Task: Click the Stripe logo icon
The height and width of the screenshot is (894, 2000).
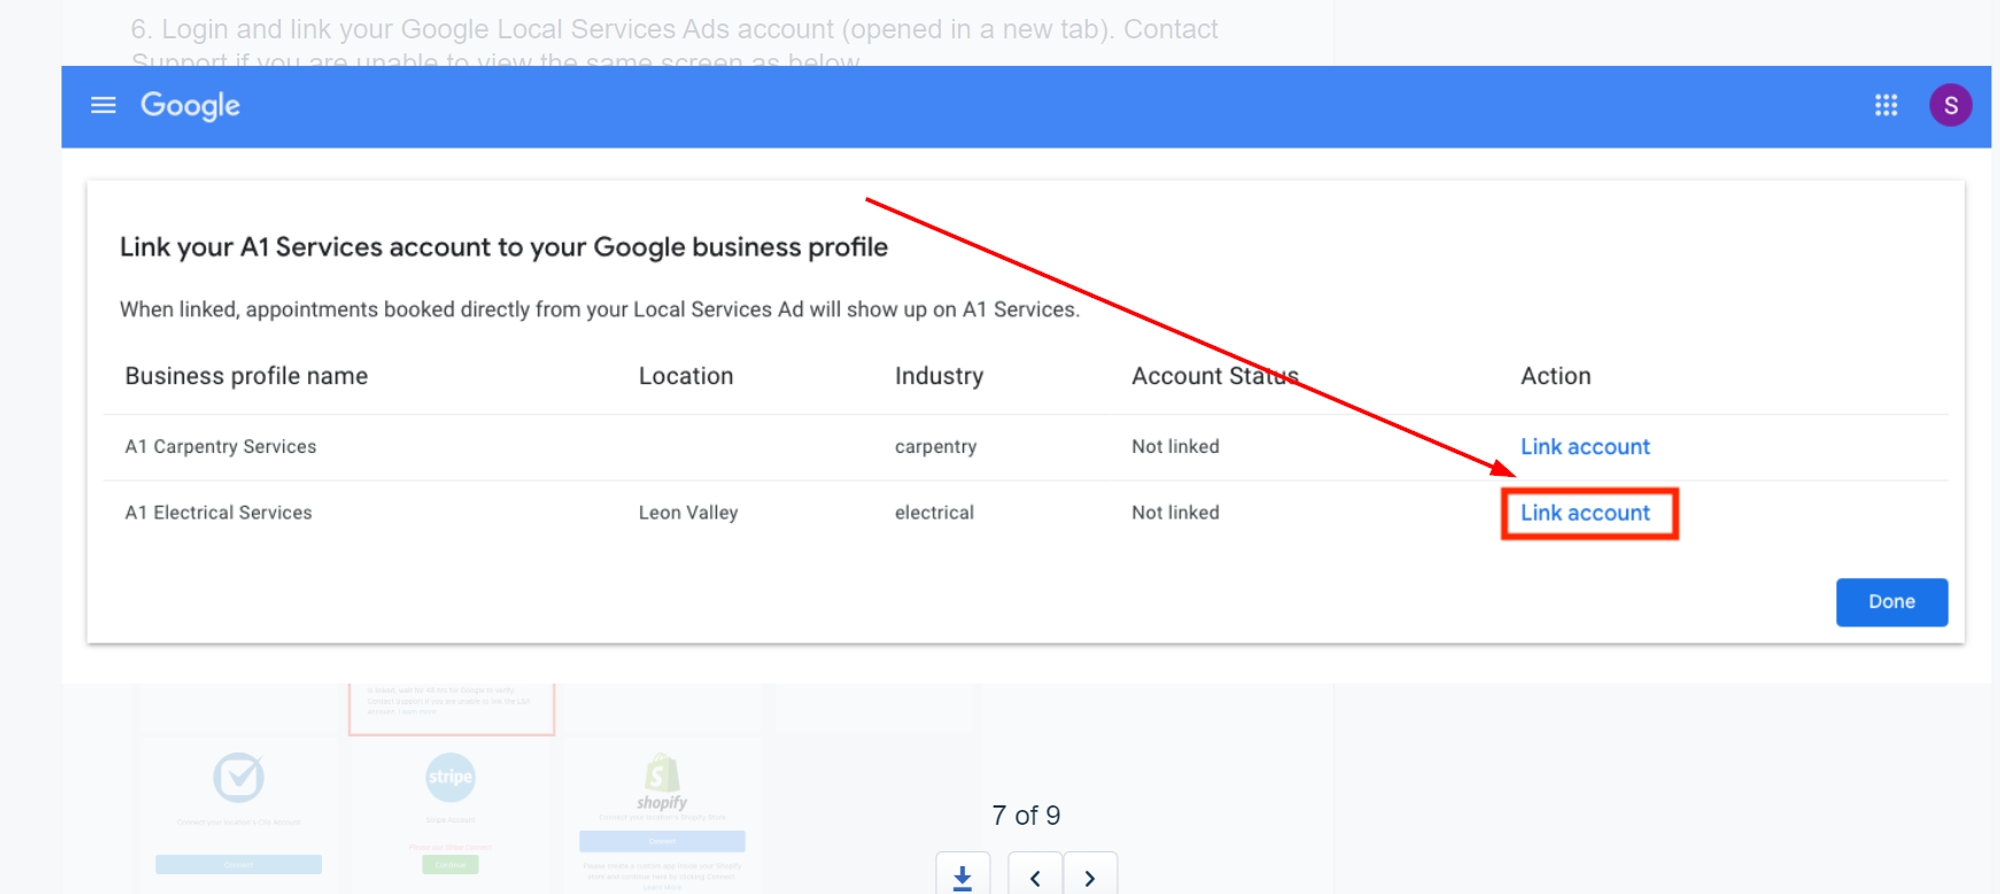Action: tap(450, 777)
